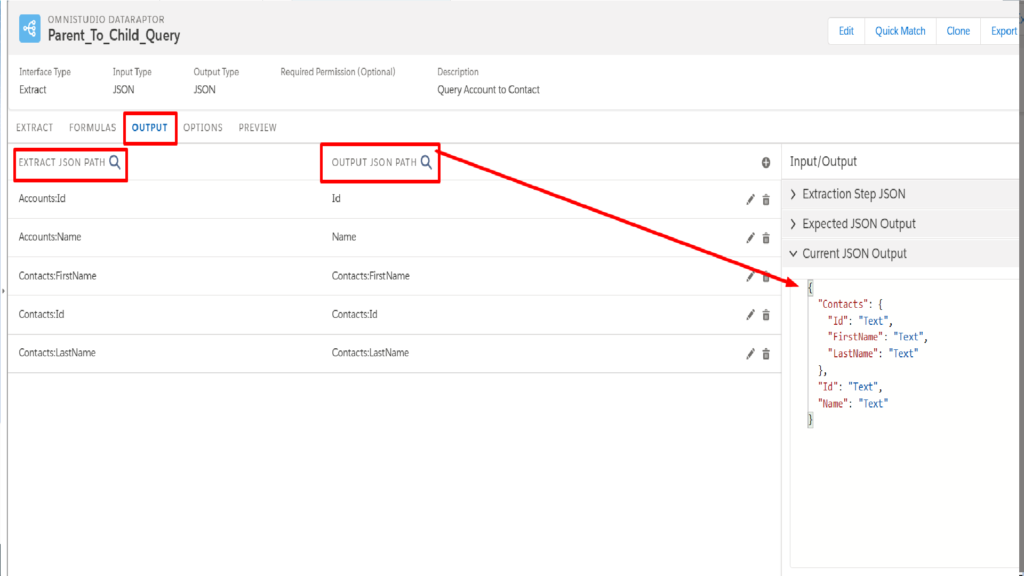The image size is (1024, 576).
Task: Edit the Contacts:Id mapping row
Action: click(x=750, y=315)
